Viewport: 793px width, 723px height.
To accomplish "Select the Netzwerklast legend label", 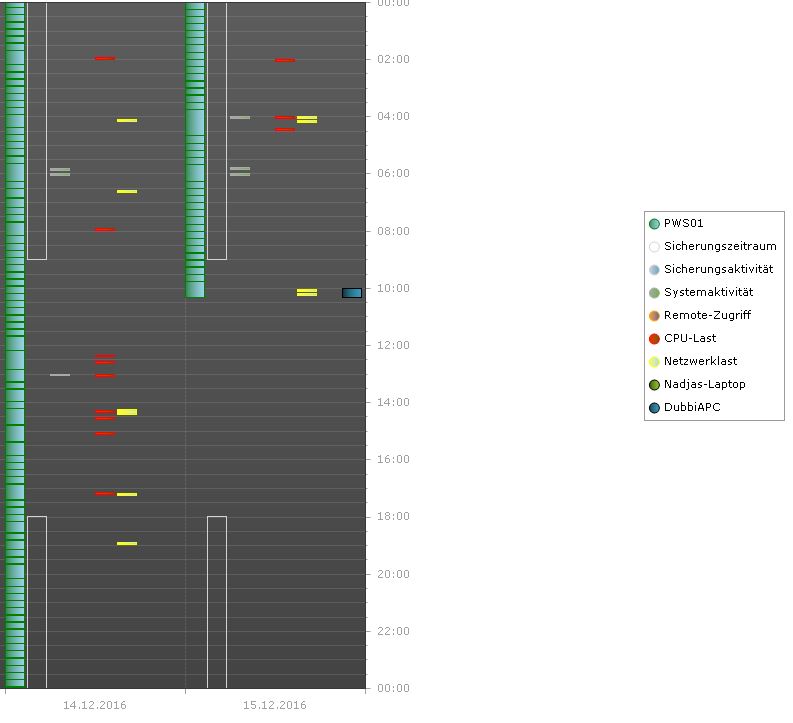I will point(700,361).
